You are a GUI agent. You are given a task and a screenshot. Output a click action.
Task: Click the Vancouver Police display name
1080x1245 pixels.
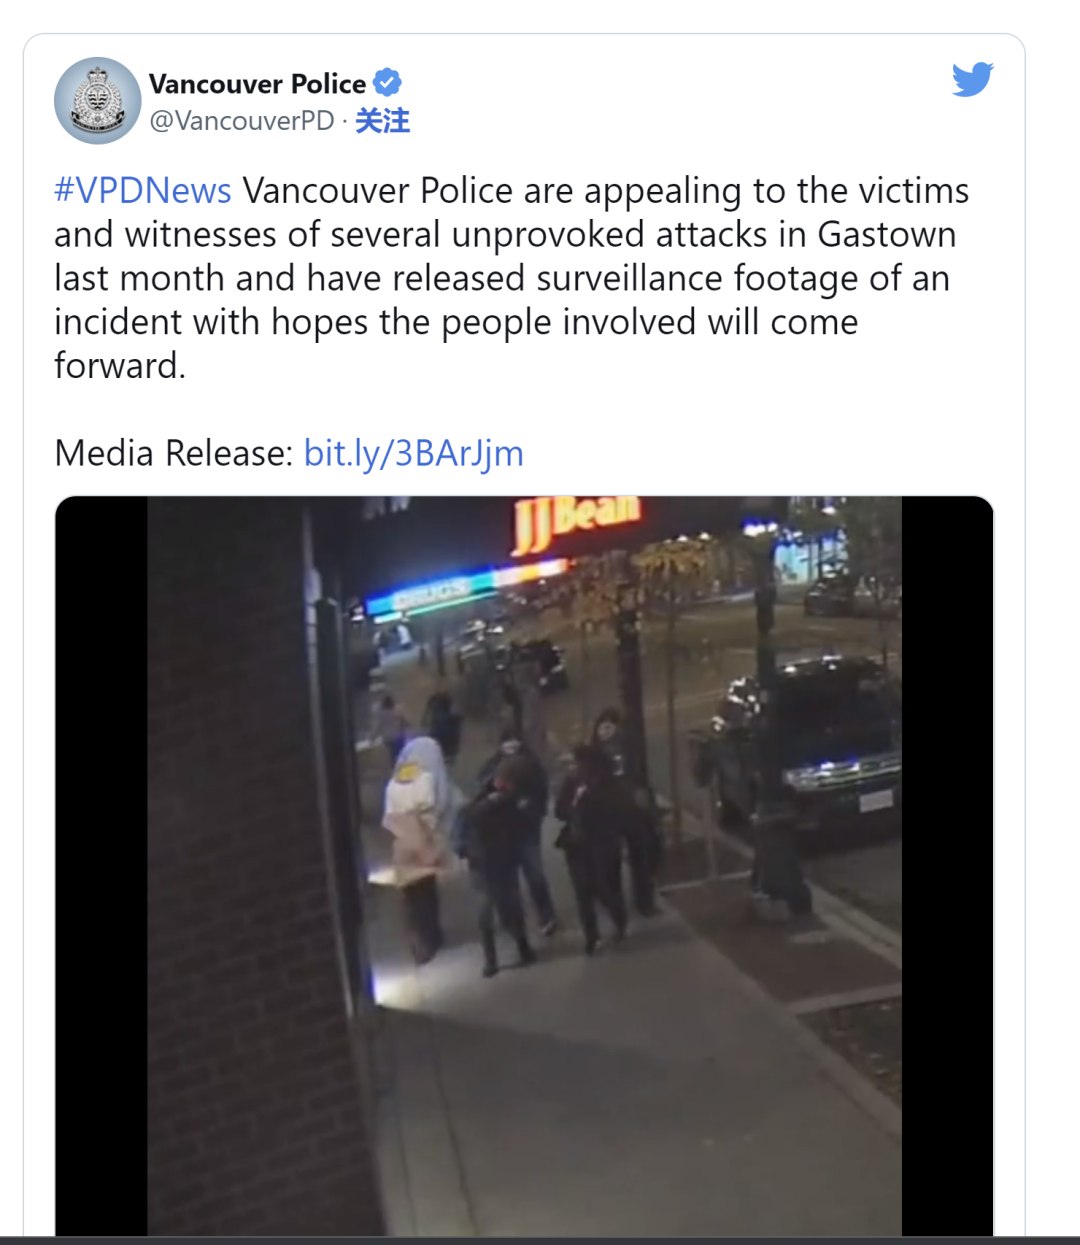(x=257, y=84)
